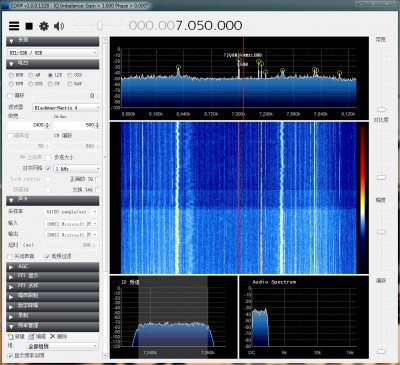The height and width of the screenshot is (365, 400).
Task: Expand the AGC panel
Action: [53, 267]
